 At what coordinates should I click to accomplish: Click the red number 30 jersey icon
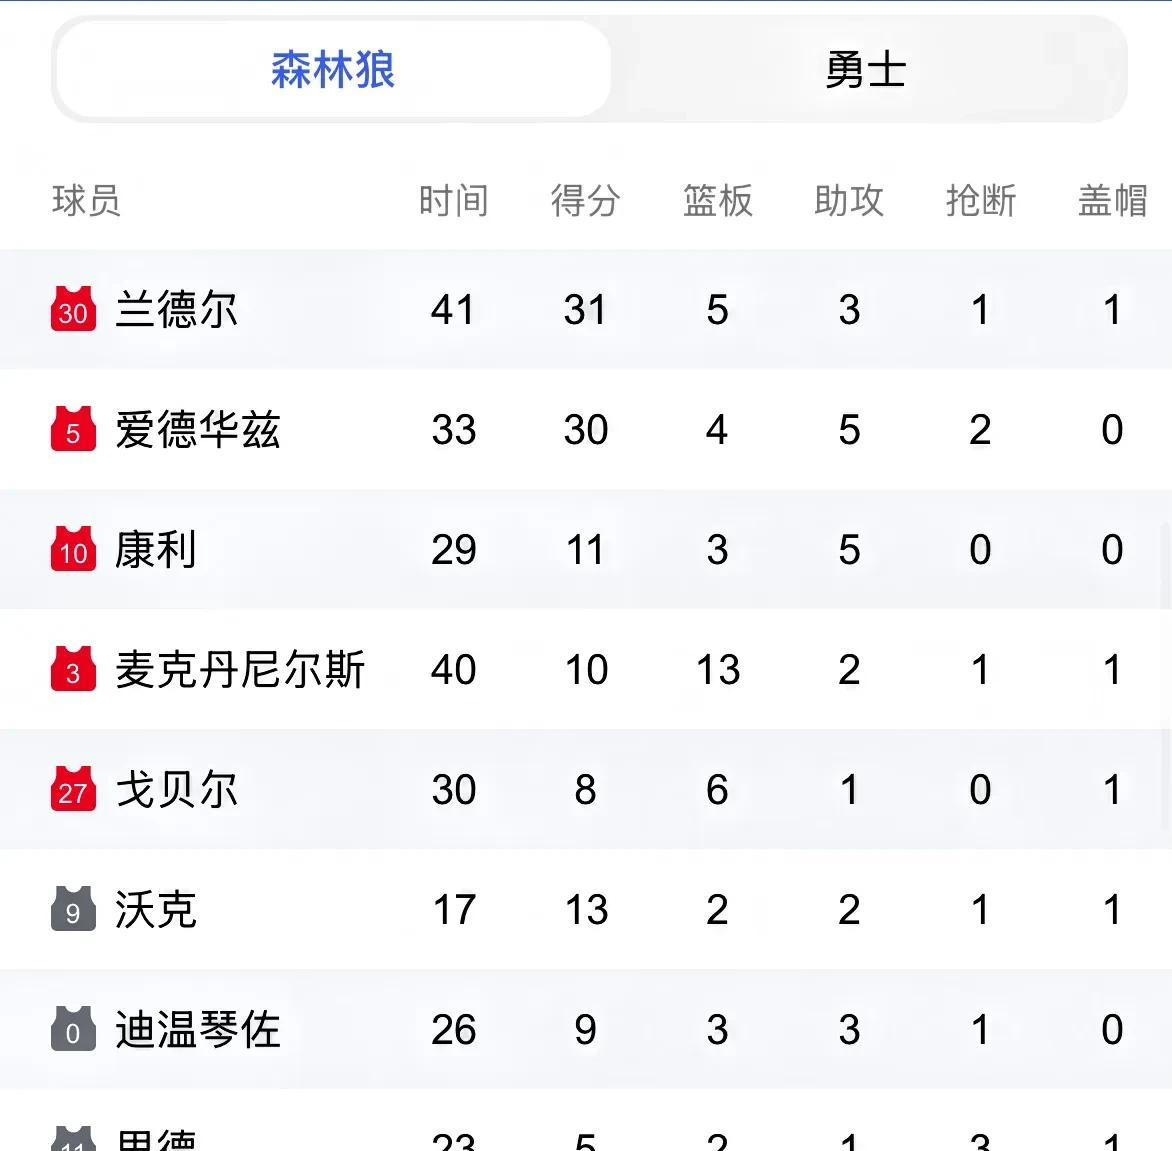click(73, 309)
